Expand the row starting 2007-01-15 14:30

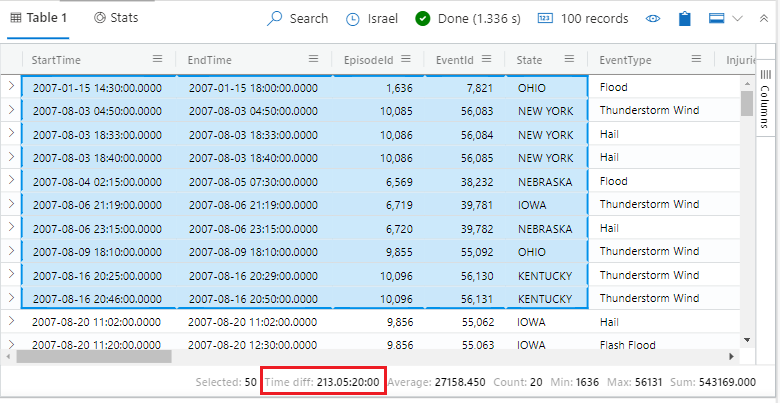point(11,87)
